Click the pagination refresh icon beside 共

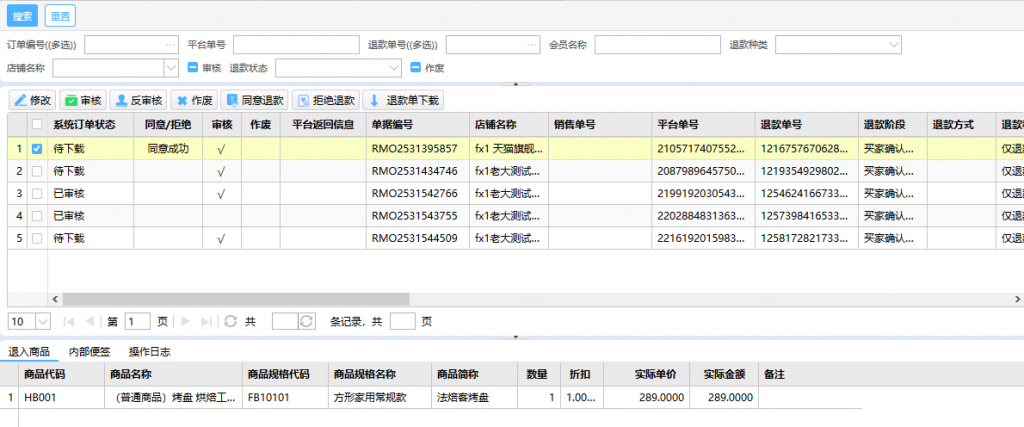click(231, 321)
